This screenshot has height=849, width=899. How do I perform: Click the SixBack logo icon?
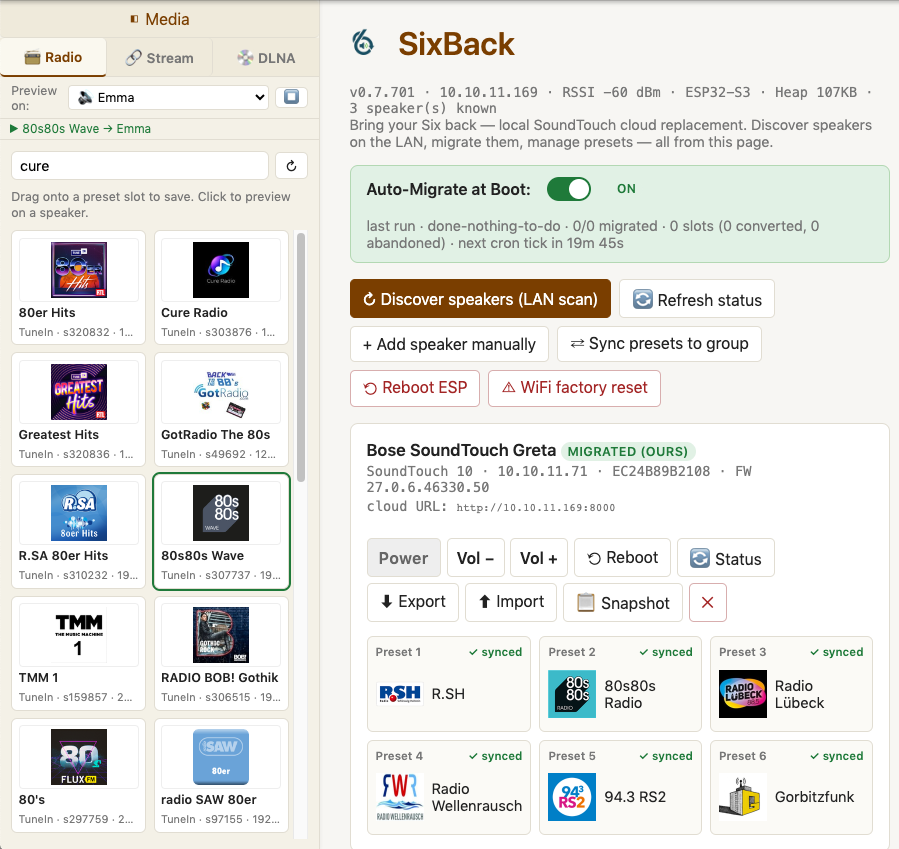tap(363, 42)
